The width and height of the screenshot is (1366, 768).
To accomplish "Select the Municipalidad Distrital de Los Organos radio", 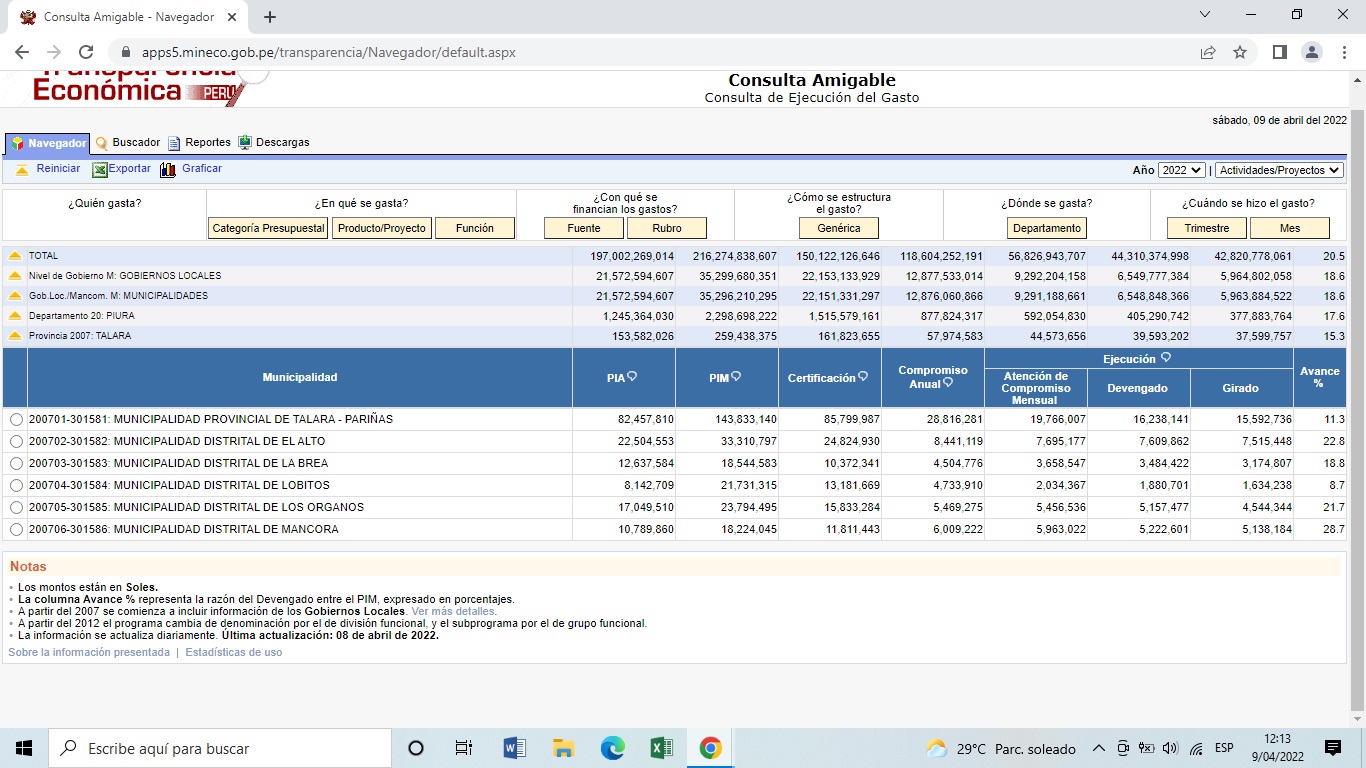I will tap(16, 508).
